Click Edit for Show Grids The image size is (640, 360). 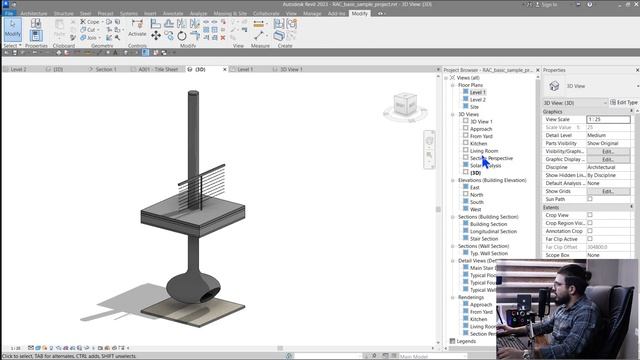[x=608, y=191]
